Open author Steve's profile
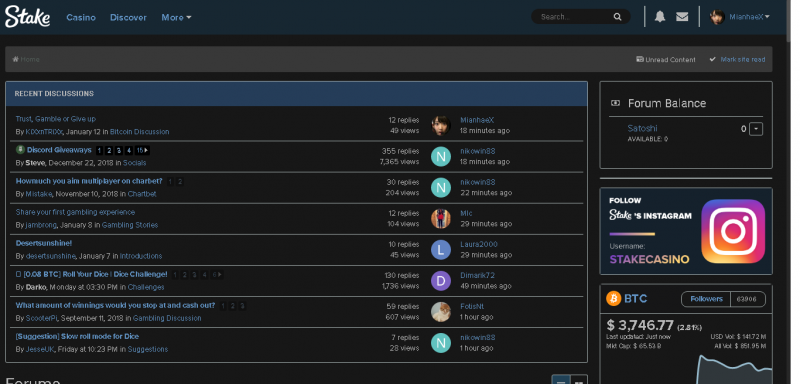 coord(35,163)
